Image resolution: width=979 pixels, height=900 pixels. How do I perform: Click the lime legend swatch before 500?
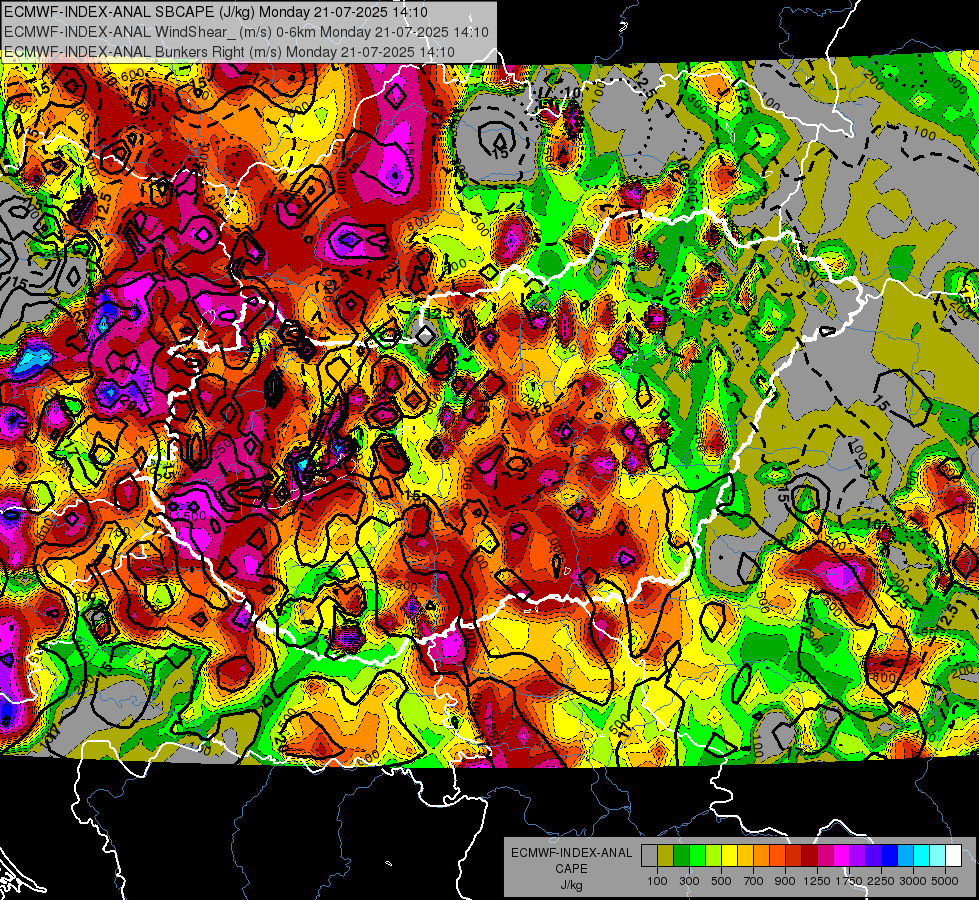[x=713, y=855]
